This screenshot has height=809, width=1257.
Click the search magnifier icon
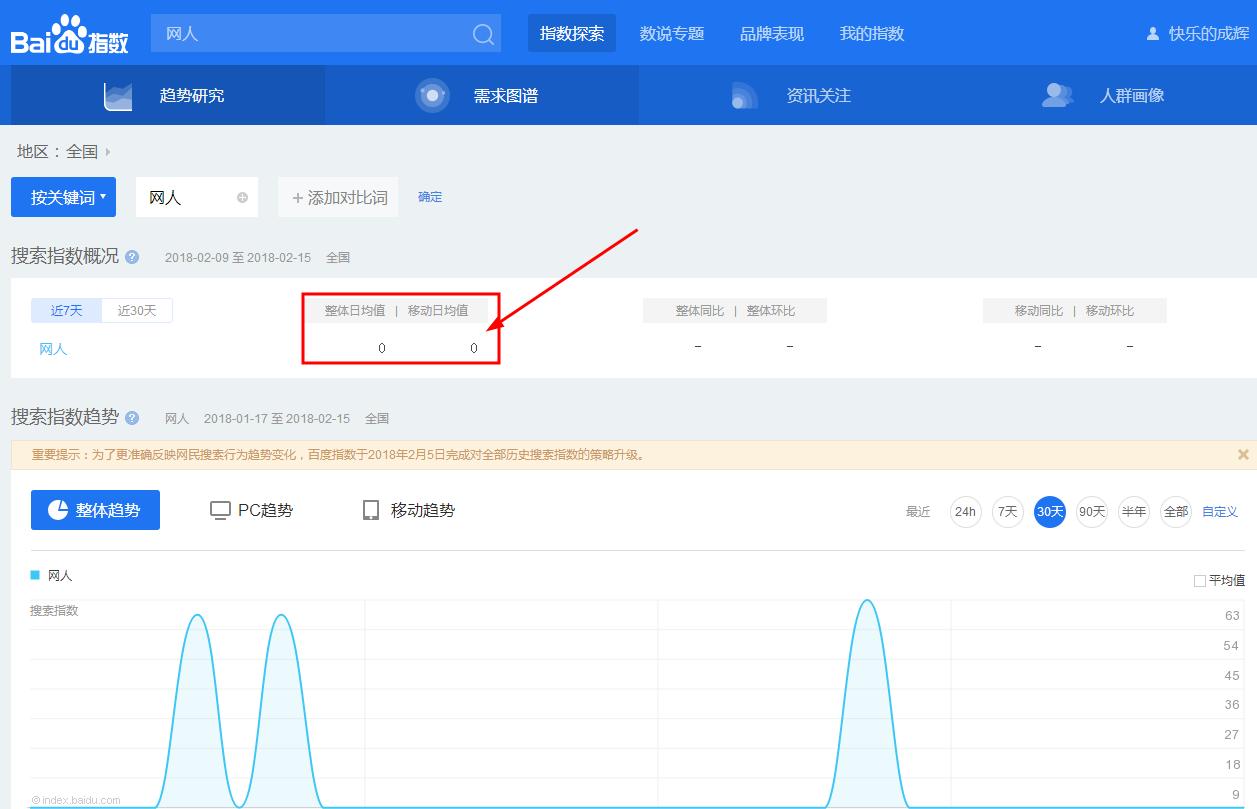(x=482, y=33)
